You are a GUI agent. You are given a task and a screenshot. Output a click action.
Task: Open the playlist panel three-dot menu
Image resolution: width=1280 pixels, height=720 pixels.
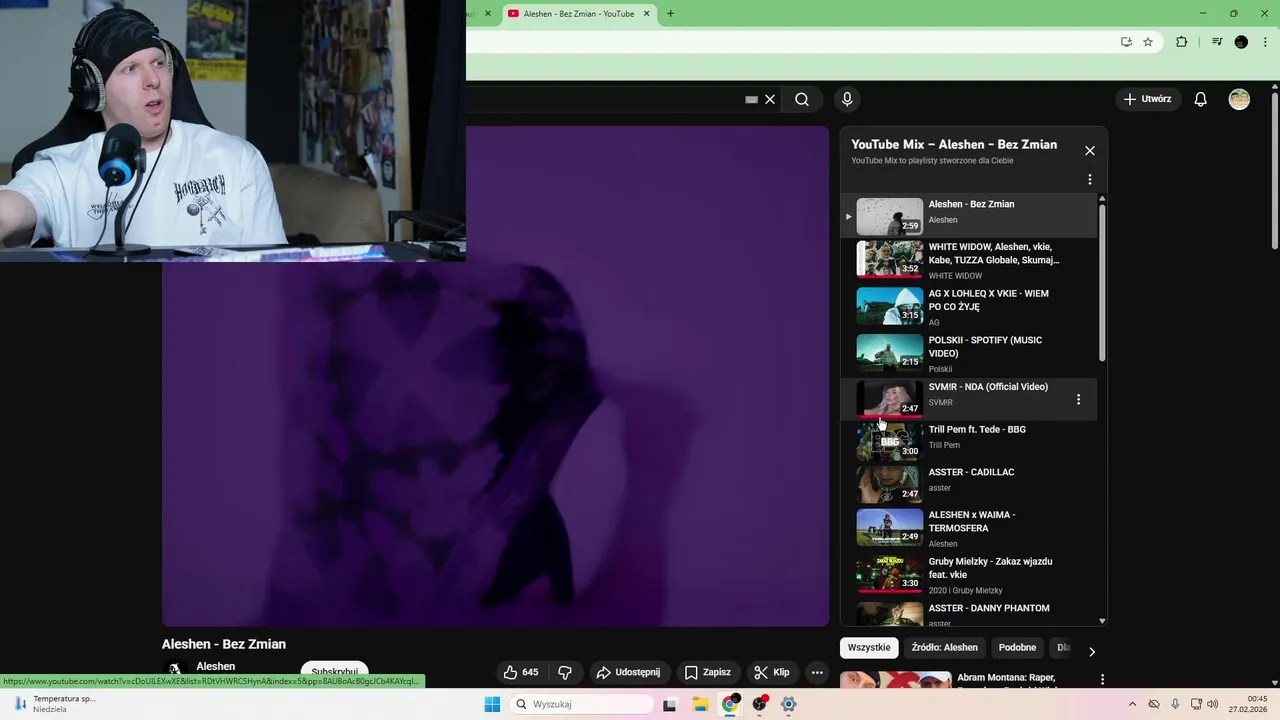tap(1090, 180)
